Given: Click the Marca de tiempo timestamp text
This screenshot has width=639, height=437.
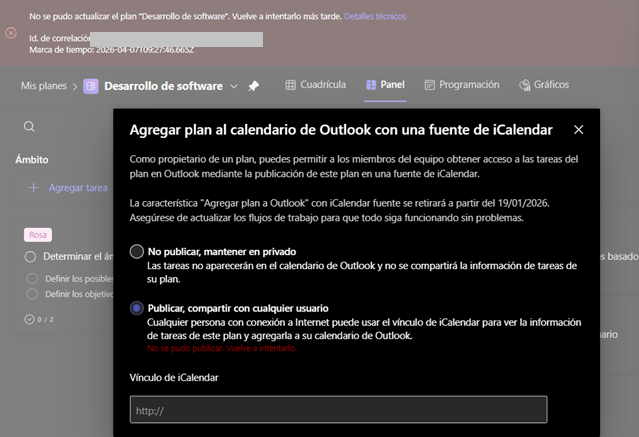Looking at the screenshot, I should pos(112,50).
